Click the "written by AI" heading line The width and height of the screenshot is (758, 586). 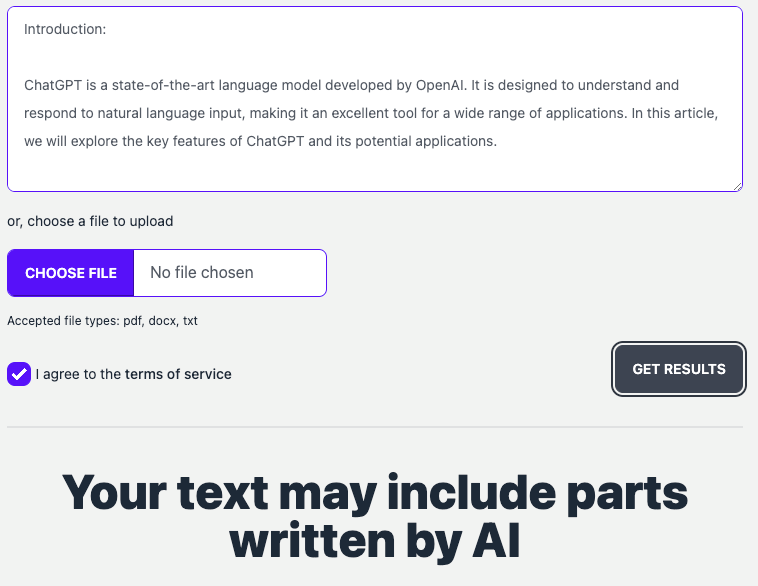click(x=375, y=540)
